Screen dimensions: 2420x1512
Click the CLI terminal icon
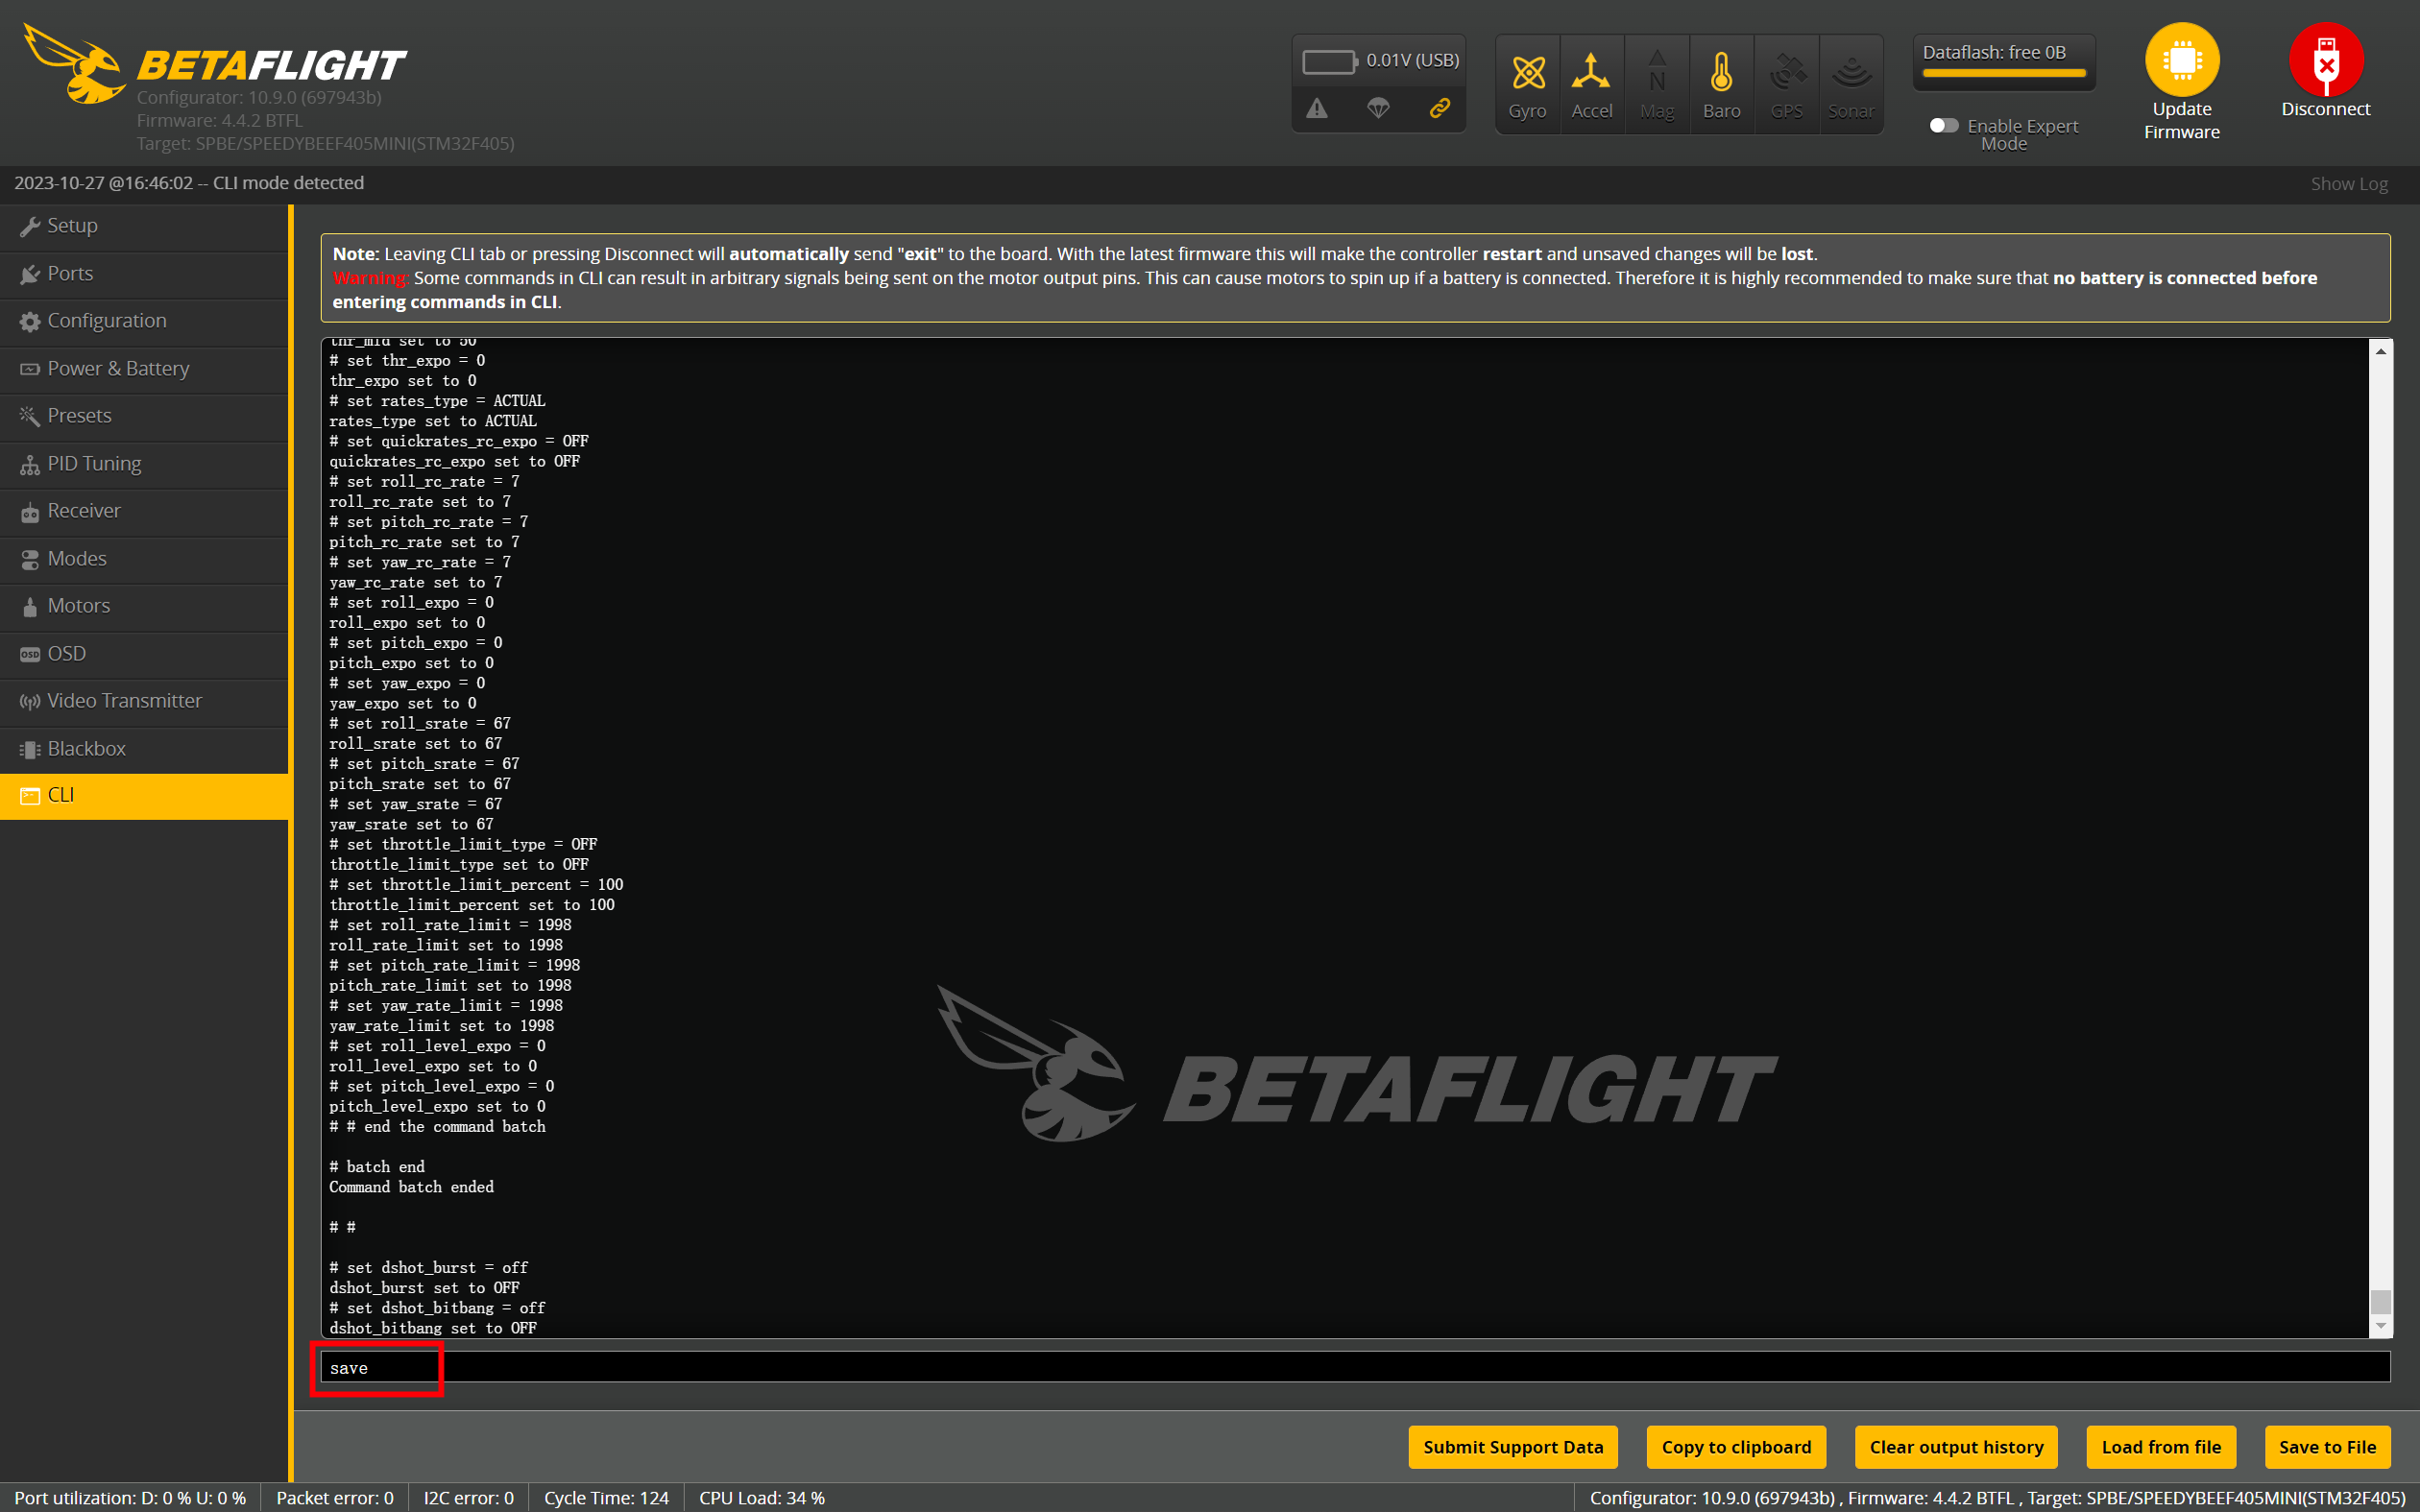tap(30, 795)
